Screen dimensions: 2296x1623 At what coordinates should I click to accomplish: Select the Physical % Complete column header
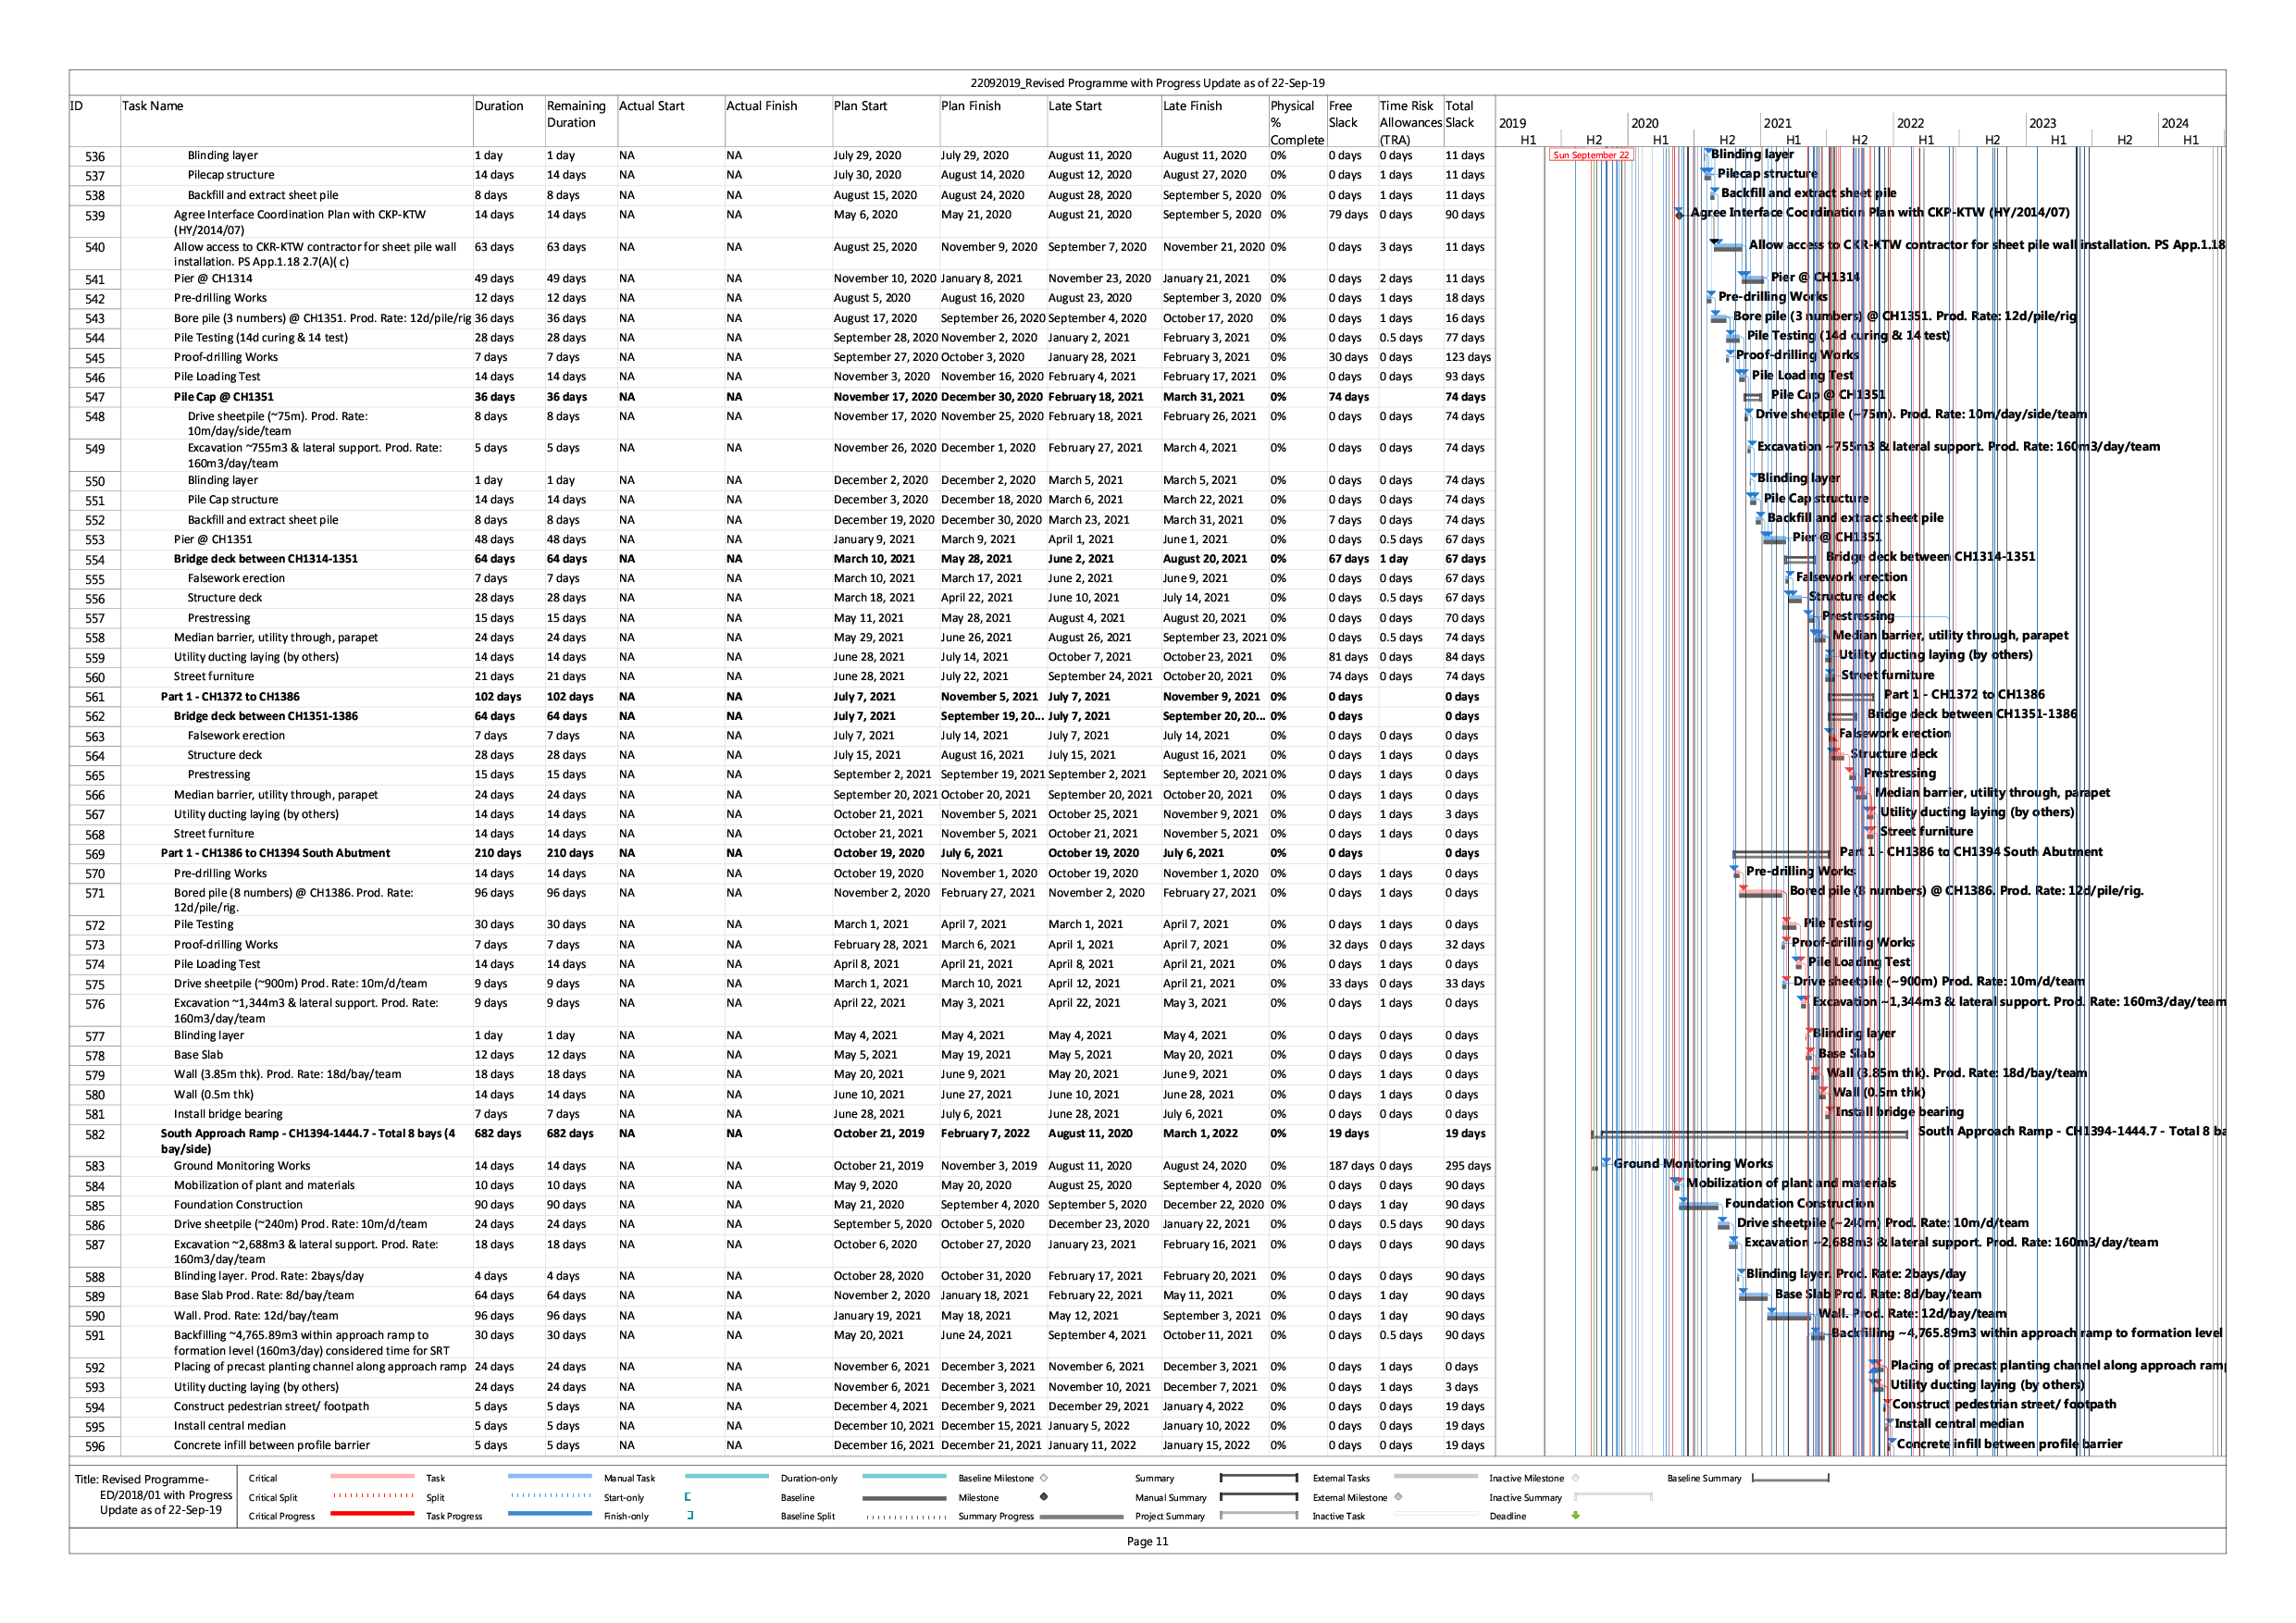[1296, 122]
